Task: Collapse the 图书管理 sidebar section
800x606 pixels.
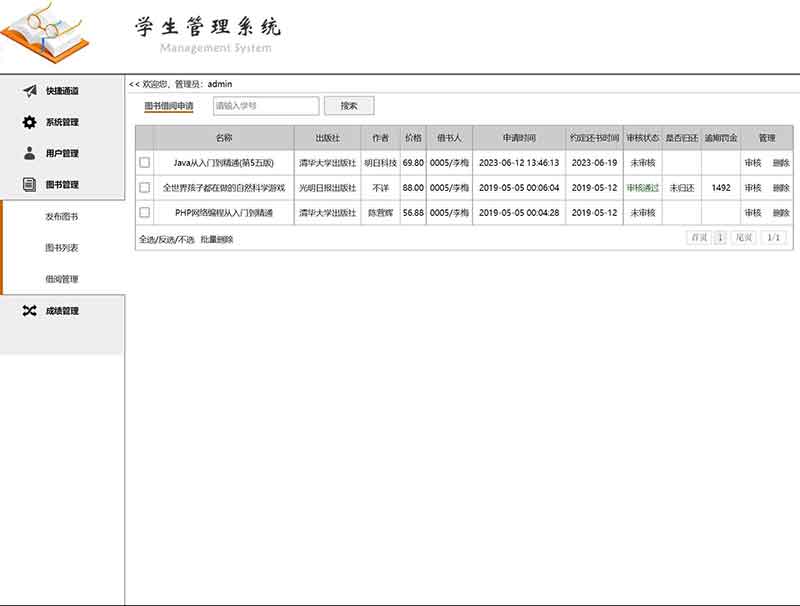Action: click(x=62, y=184)
